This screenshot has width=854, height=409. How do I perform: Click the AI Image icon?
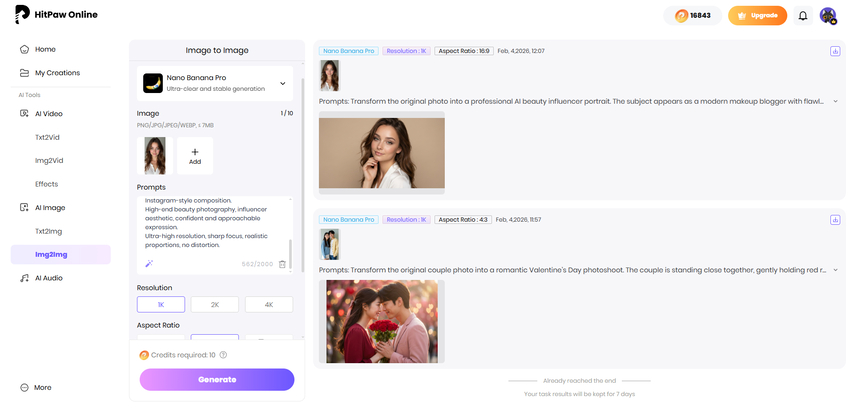[x=24, y=207]
